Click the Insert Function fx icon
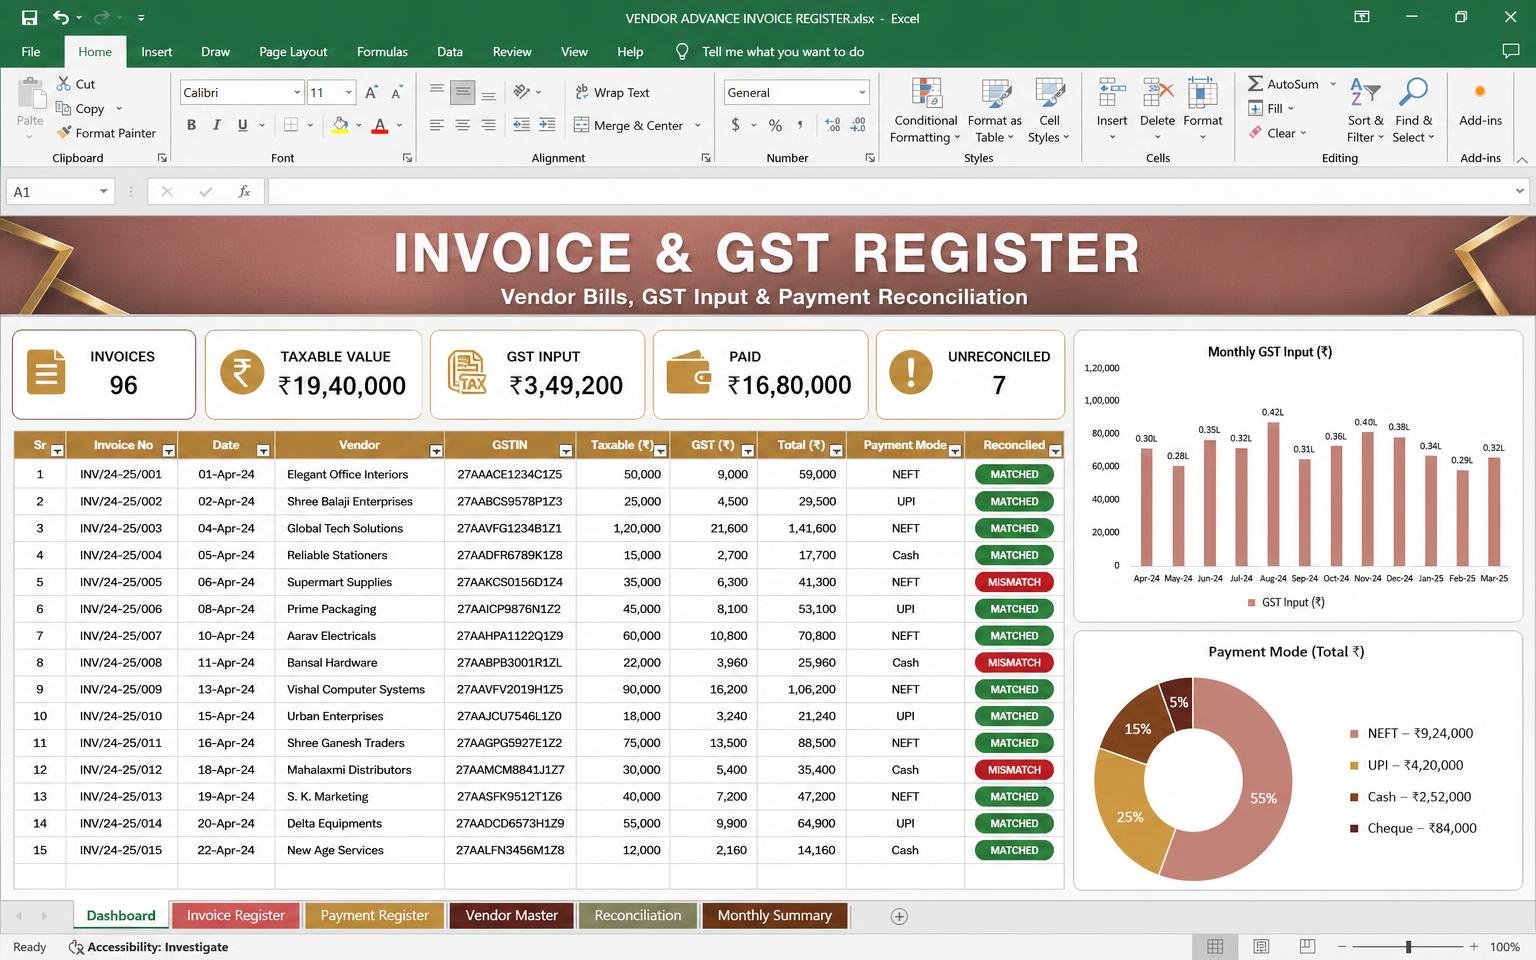 244,191
